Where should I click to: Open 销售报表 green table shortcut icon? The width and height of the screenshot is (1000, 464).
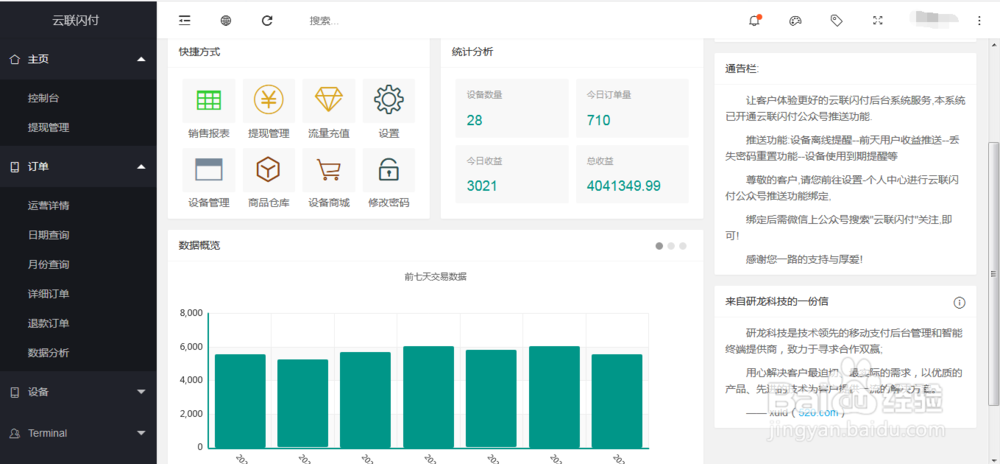pyautogui.click(x=209, y=100)
